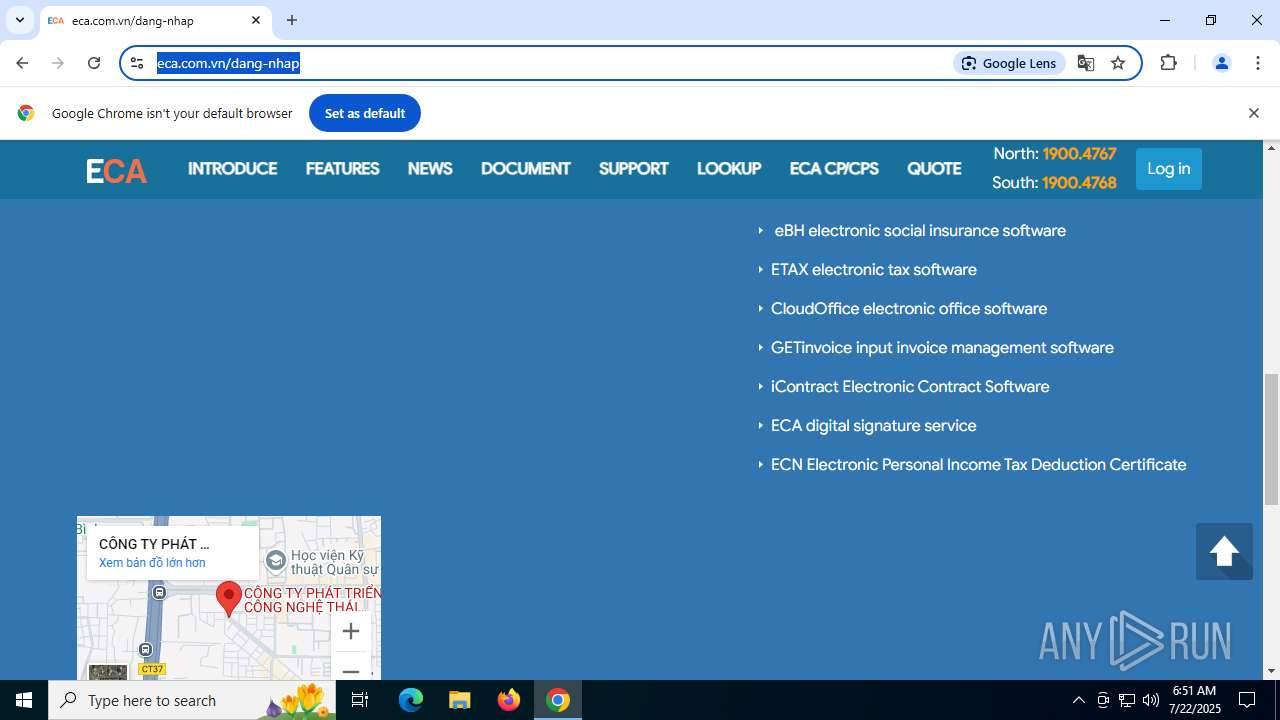Click Chrome icon in the taskbar
Screen dimensions: 1280x720
pos(558,700)
